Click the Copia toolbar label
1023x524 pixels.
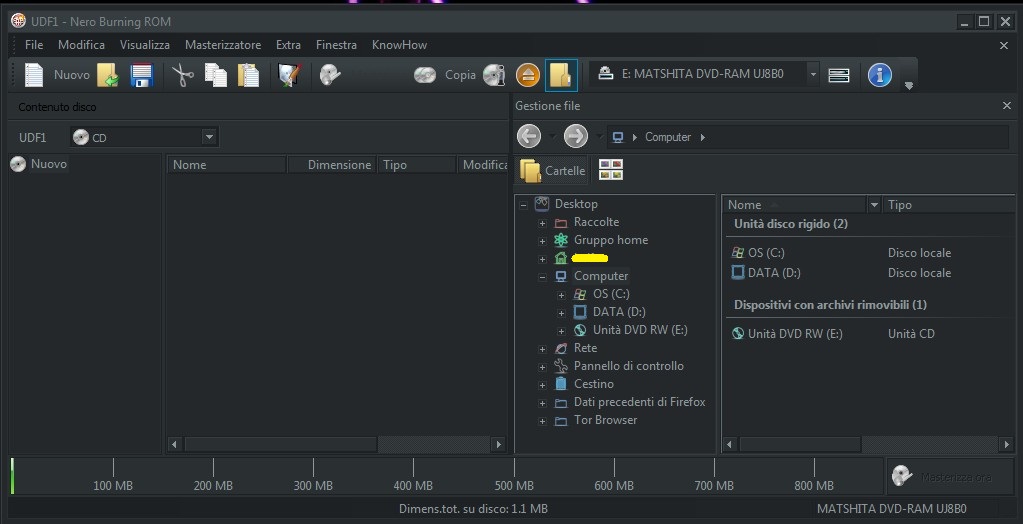(x=461, y=75)
